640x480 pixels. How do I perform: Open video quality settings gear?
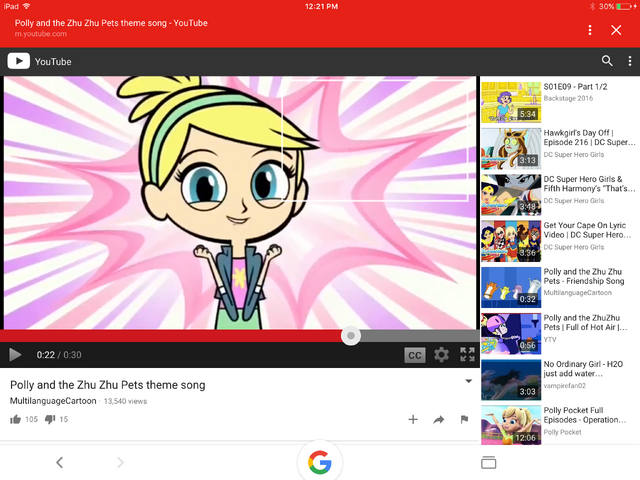click(441, 355)
